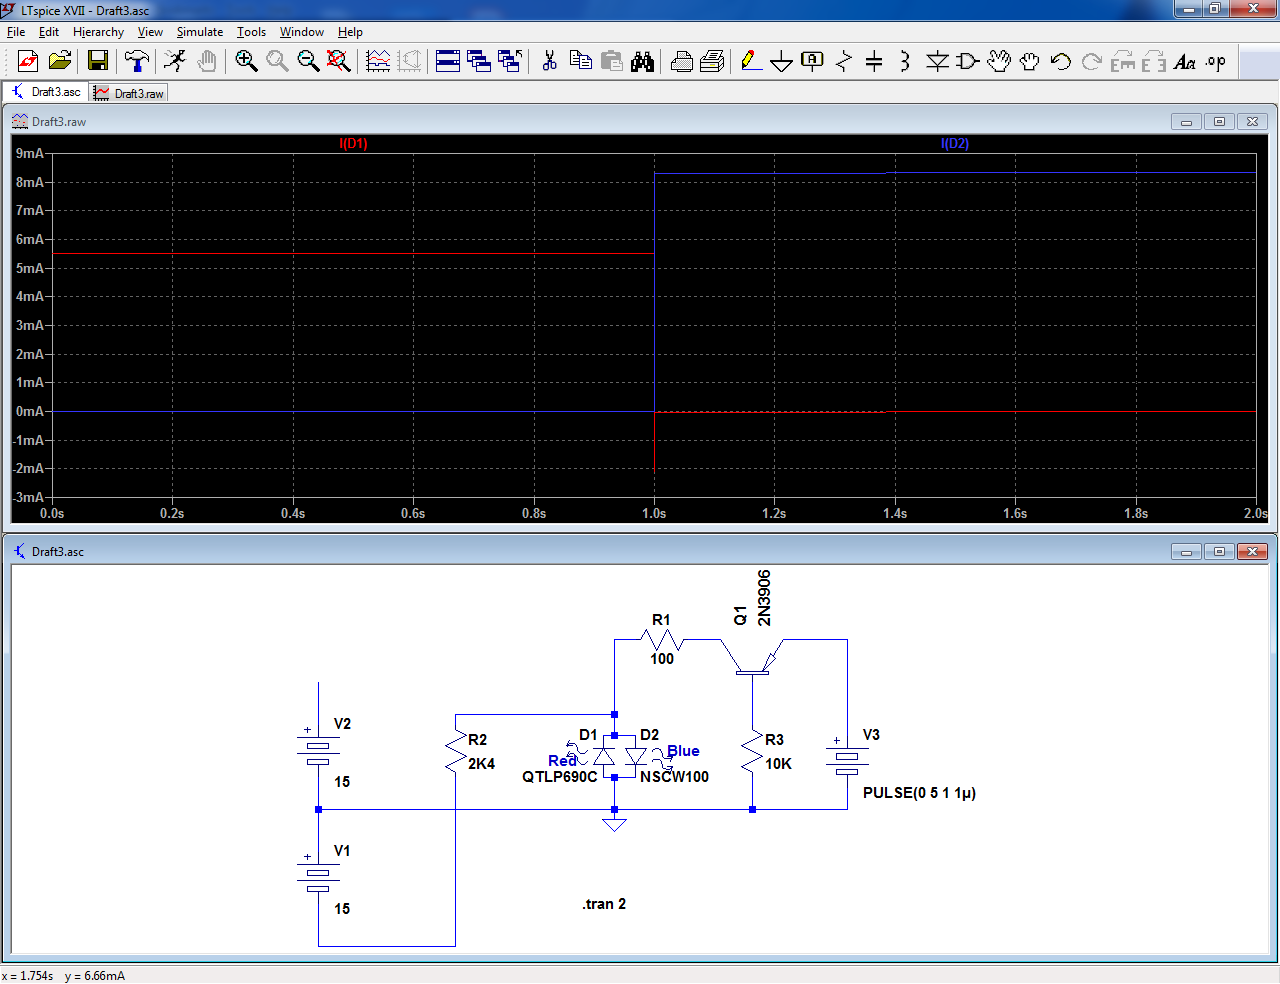Click the 2N3906 transistor label
This screenshot has width=1280, height=984.
click(764, 598)
